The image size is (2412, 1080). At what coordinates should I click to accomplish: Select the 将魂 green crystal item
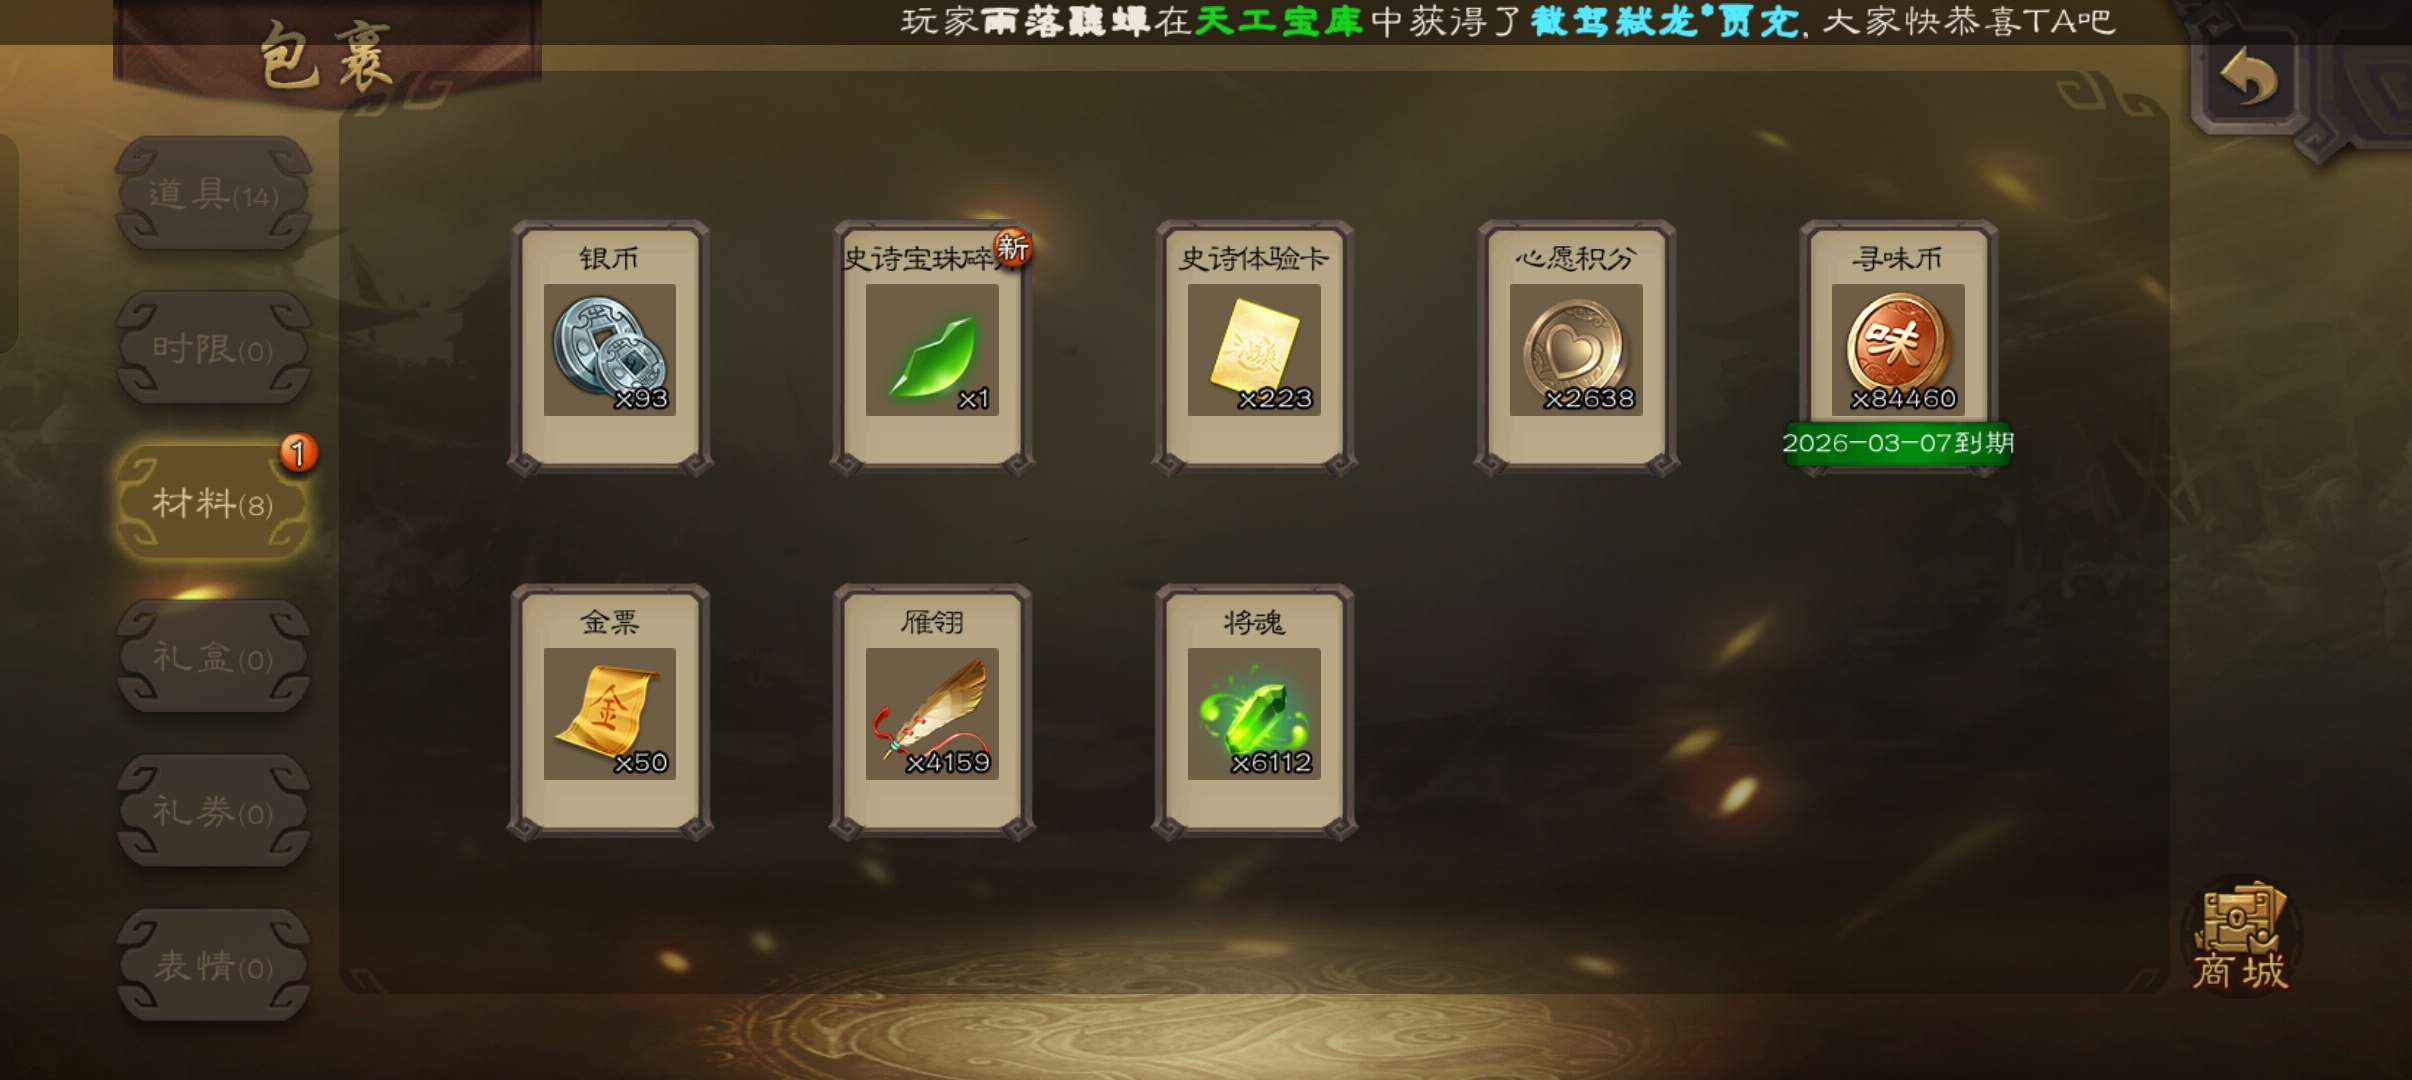click(1254, 713)
